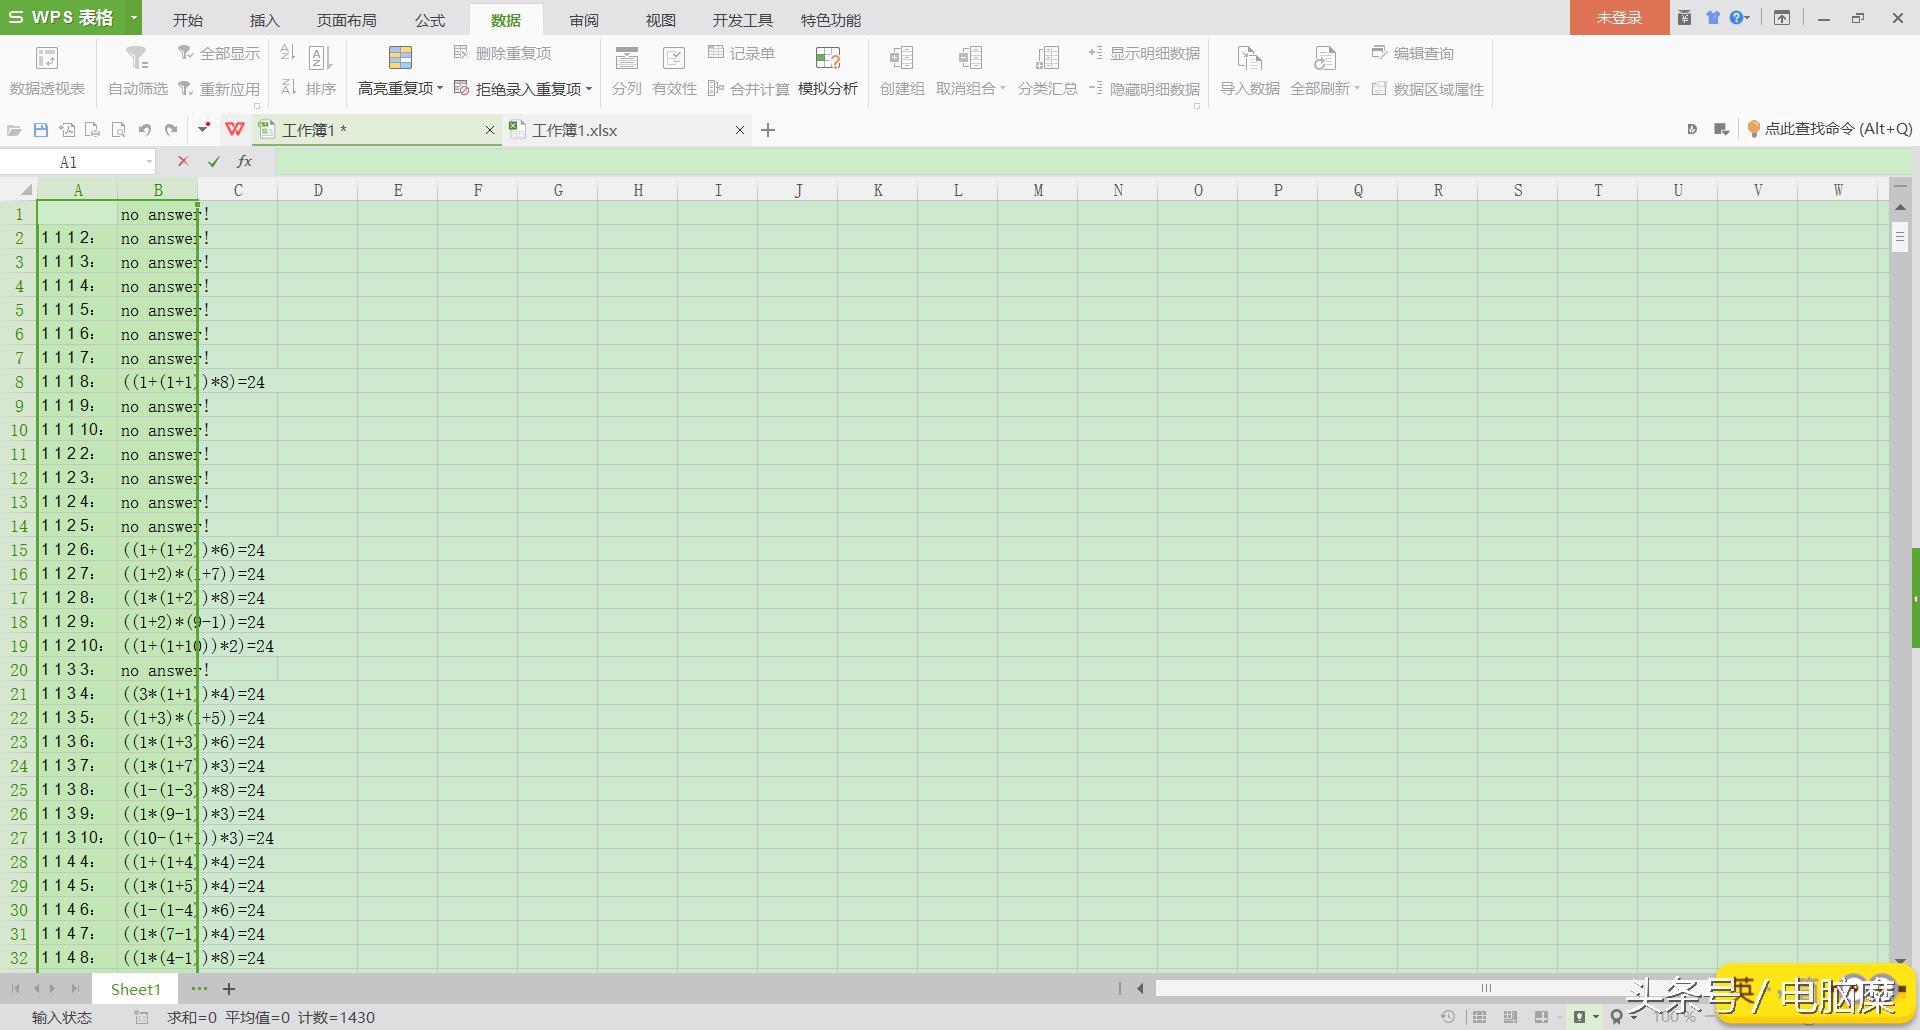Open the 特色功能 ribbon tab

click(830, 20)
